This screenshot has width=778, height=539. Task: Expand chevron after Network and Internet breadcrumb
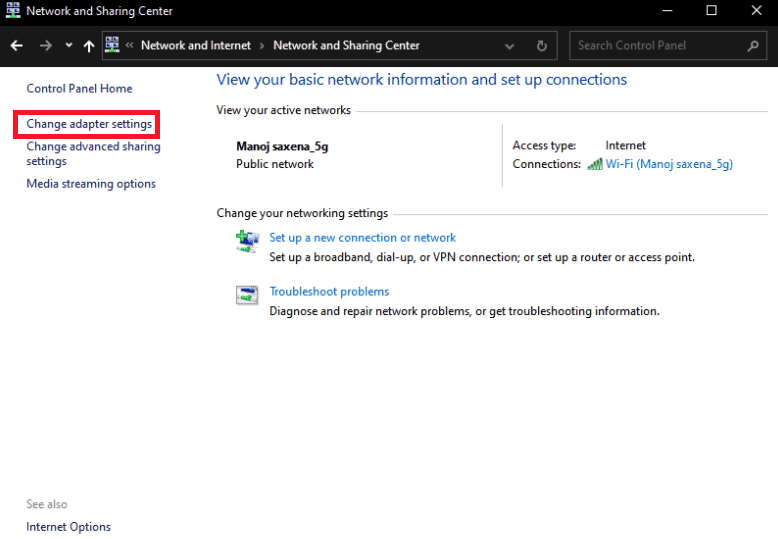(x=262, y=46)
